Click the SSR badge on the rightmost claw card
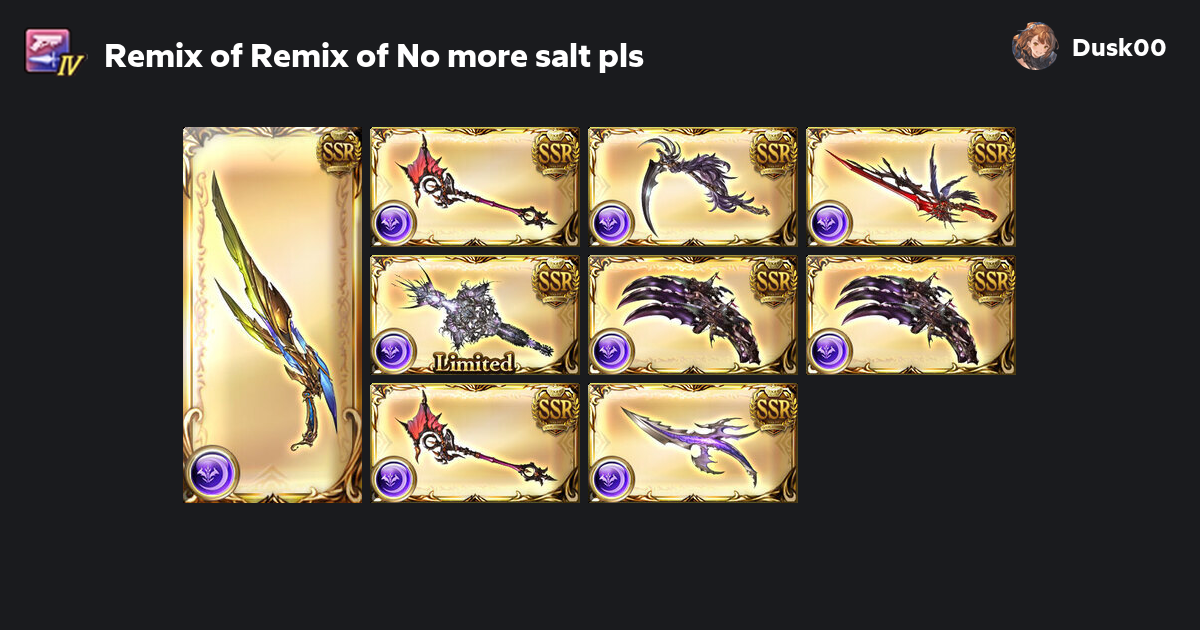 click(x=992, y=279)
